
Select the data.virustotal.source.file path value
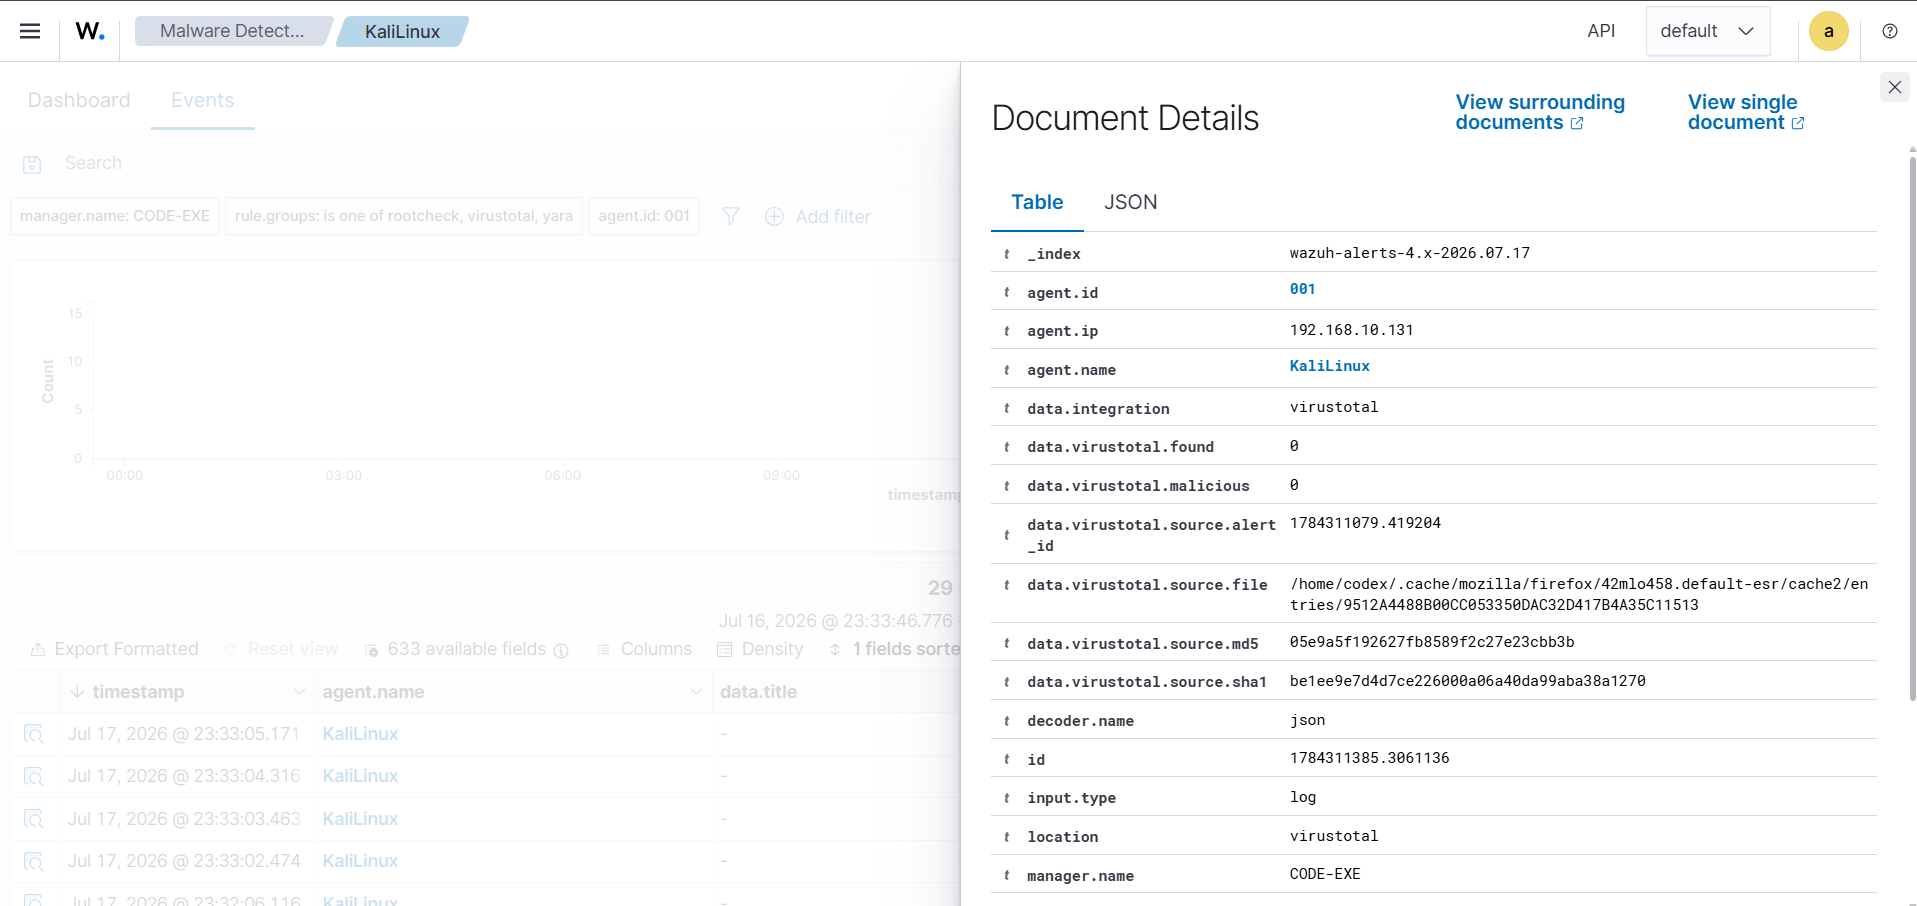(1579, 594)
